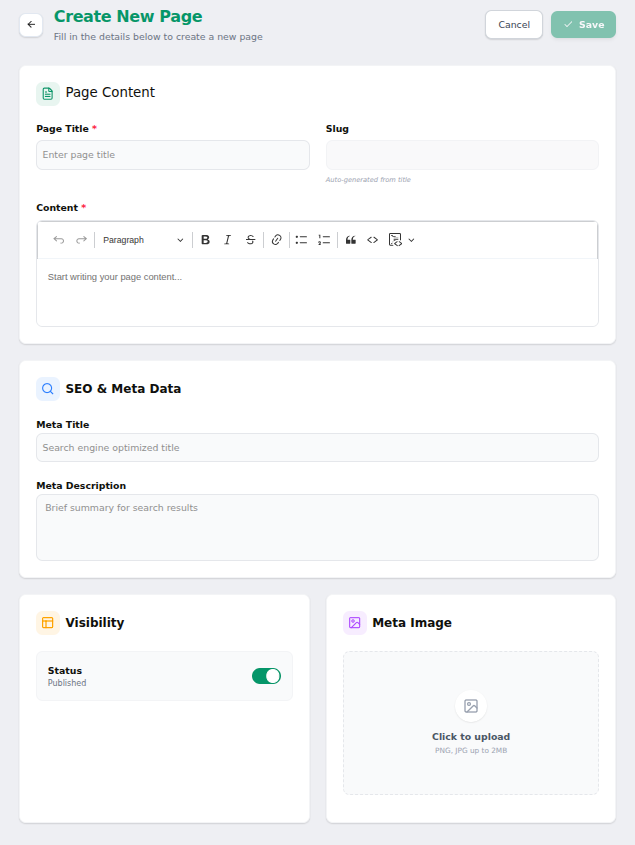Image resolution: width=635 pixels, height=845 pixels.
Task: Go back using the arrow button
Action: 31,25
